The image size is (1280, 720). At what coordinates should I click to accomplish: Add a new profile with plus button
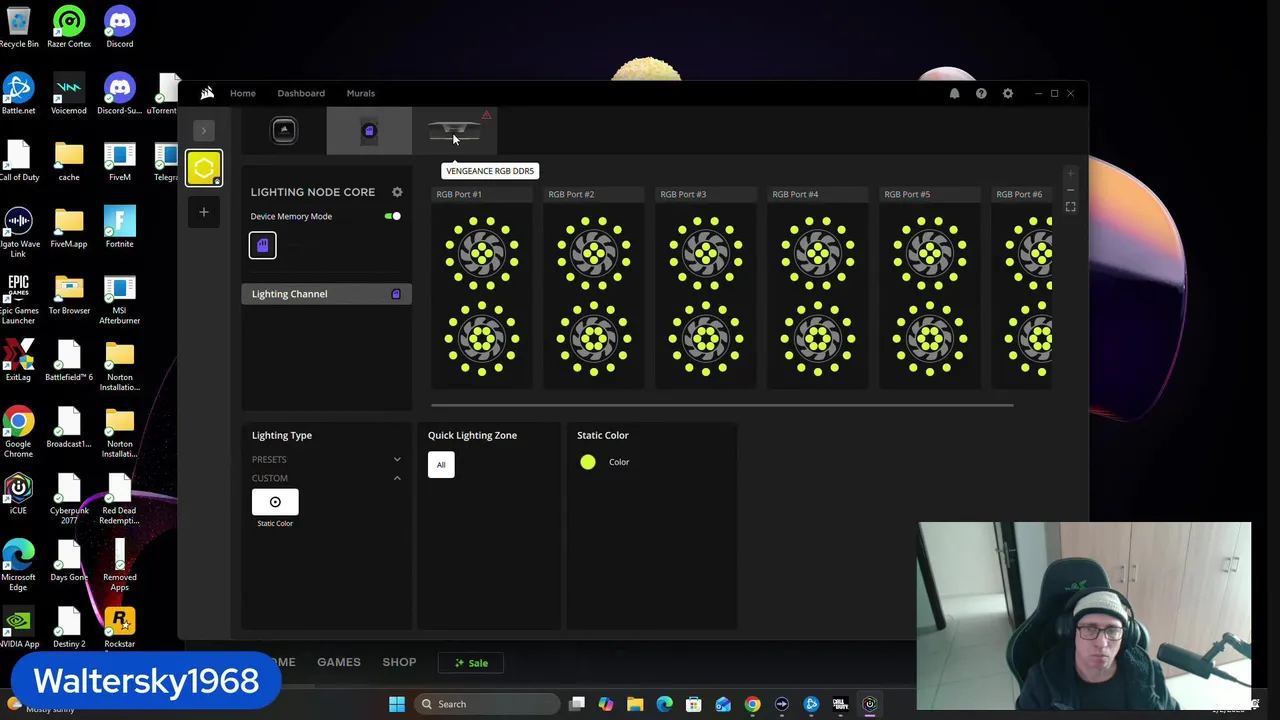coord(204,212)
